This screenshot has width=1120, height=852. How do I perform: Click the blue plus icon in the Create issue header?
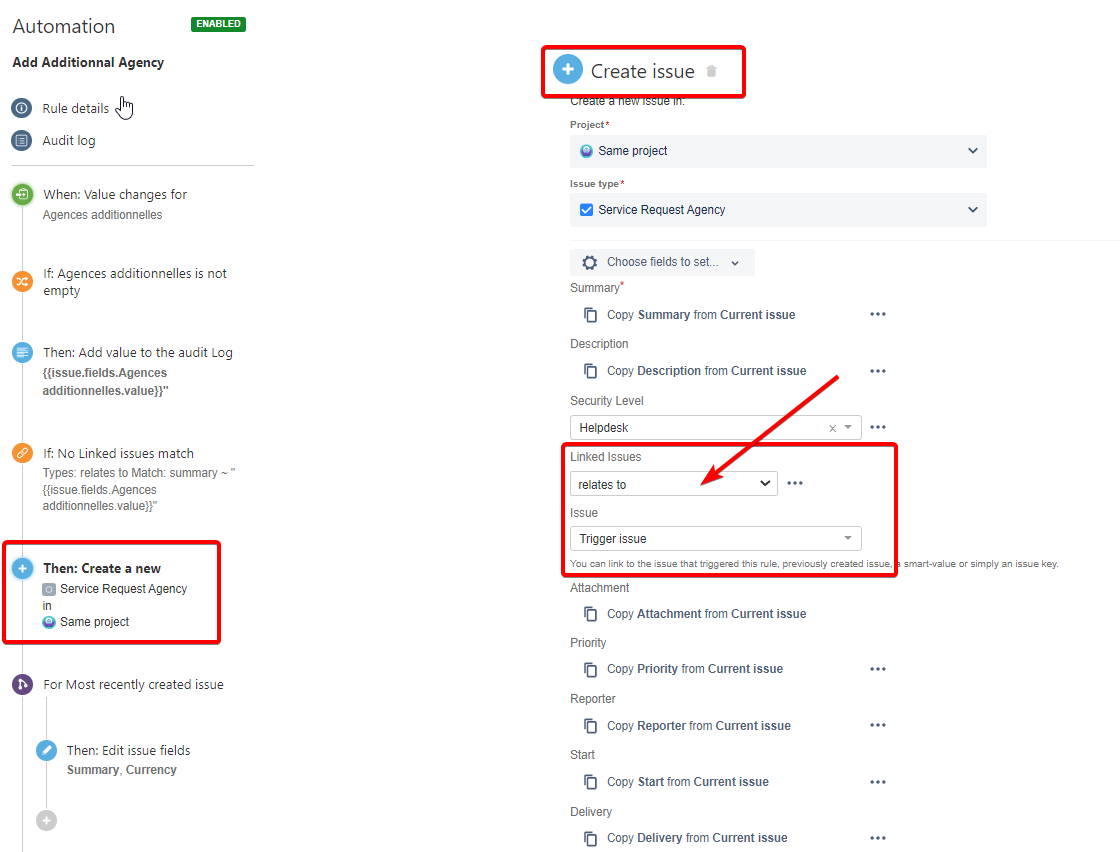coord(567,68)
